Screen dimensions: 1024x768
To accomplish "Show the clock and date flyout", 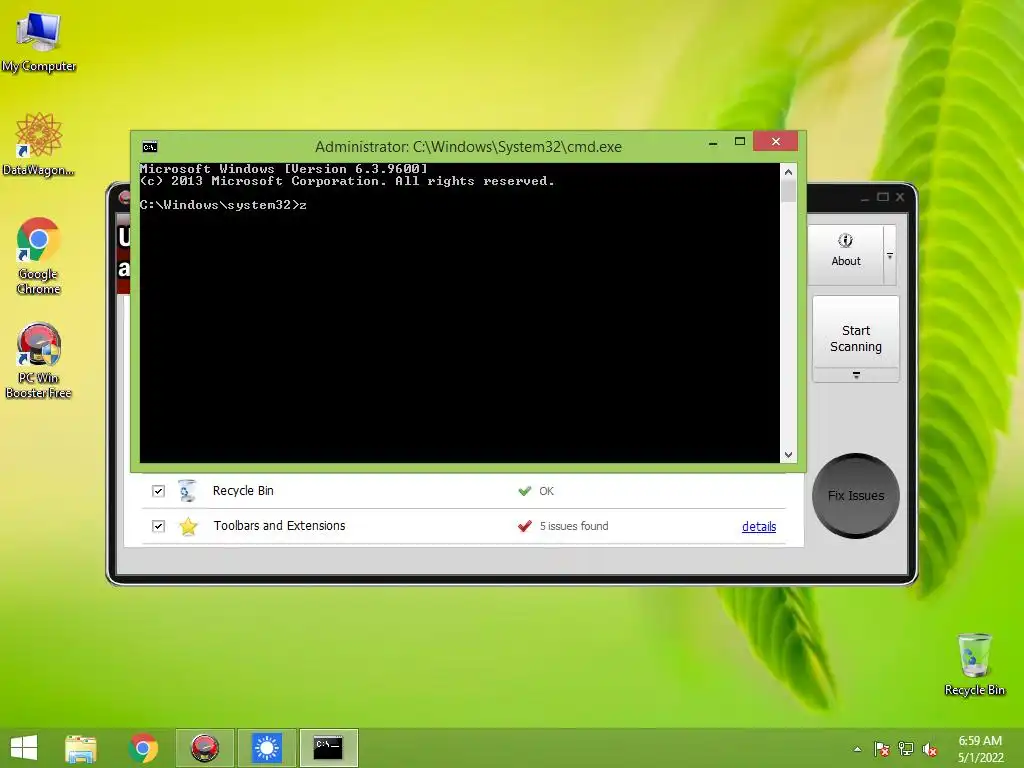I will click(980, 749).
